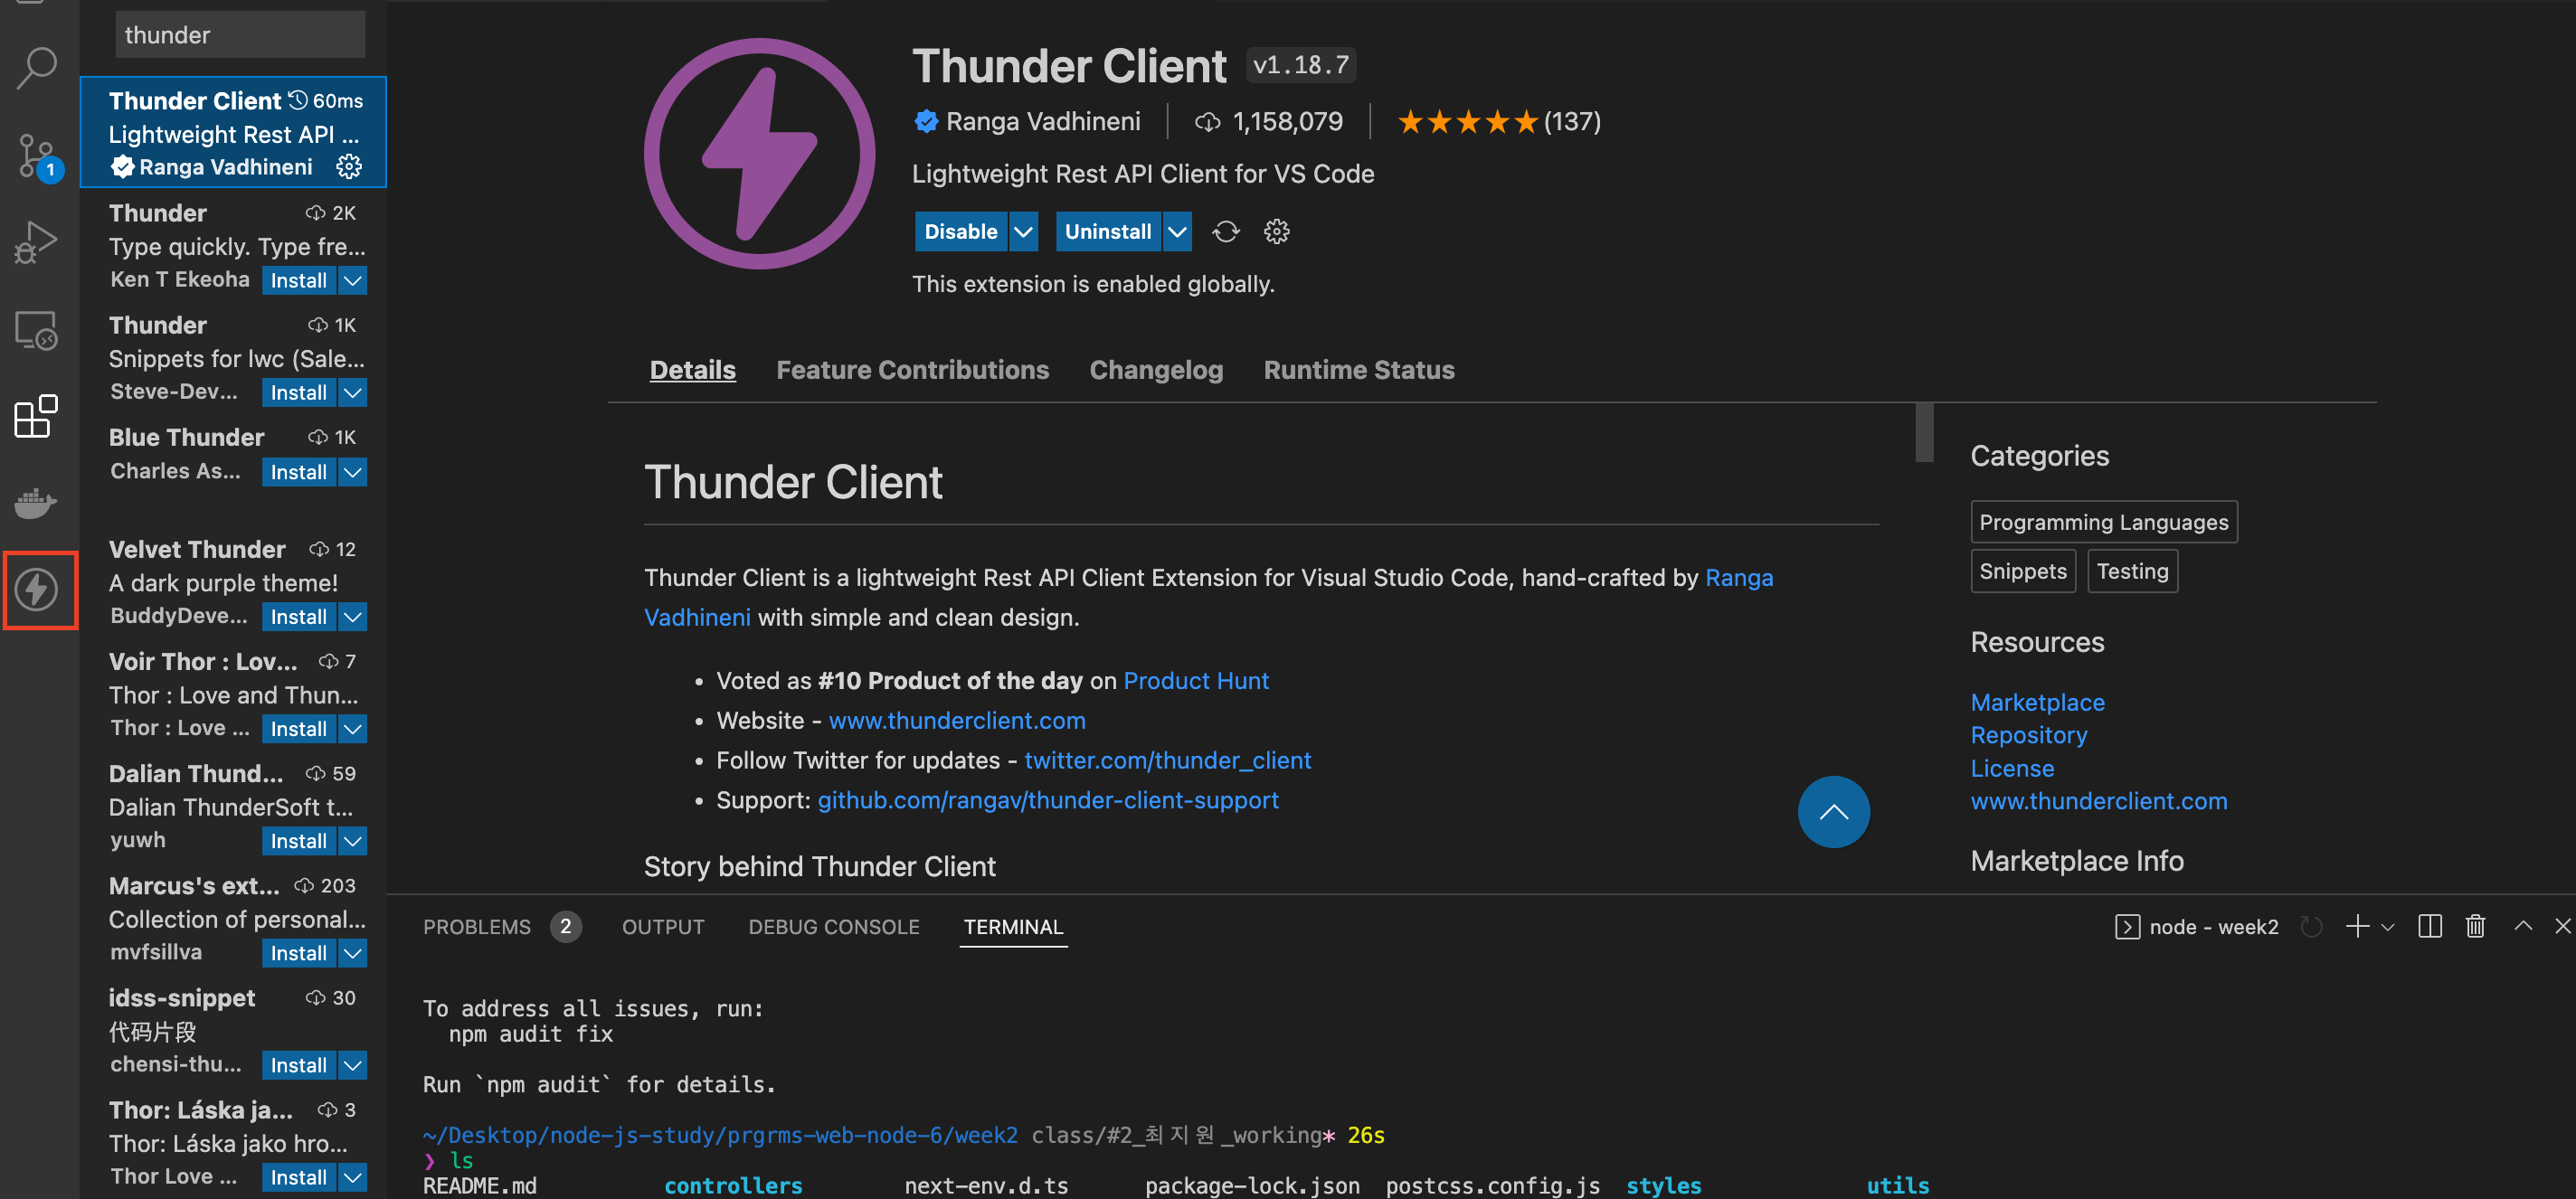
Task: Kill terminal with trash icon
Action: 2475,926
